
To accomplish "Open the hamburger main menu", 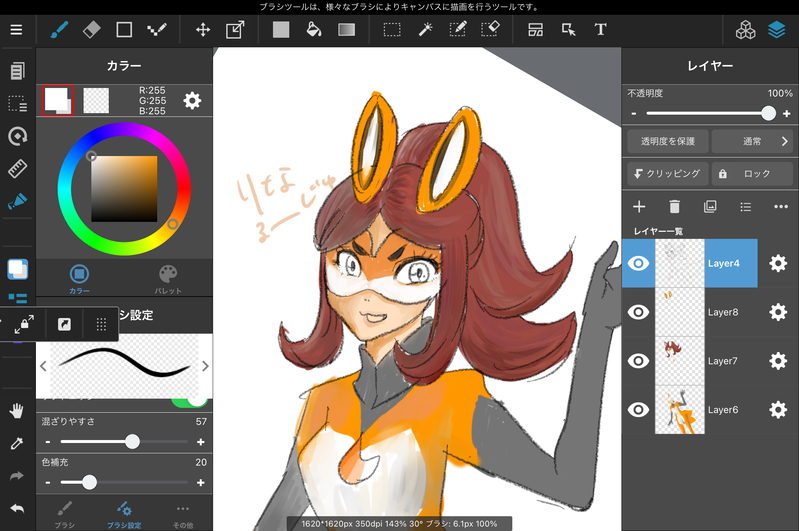I will click(x=16, y=30).
